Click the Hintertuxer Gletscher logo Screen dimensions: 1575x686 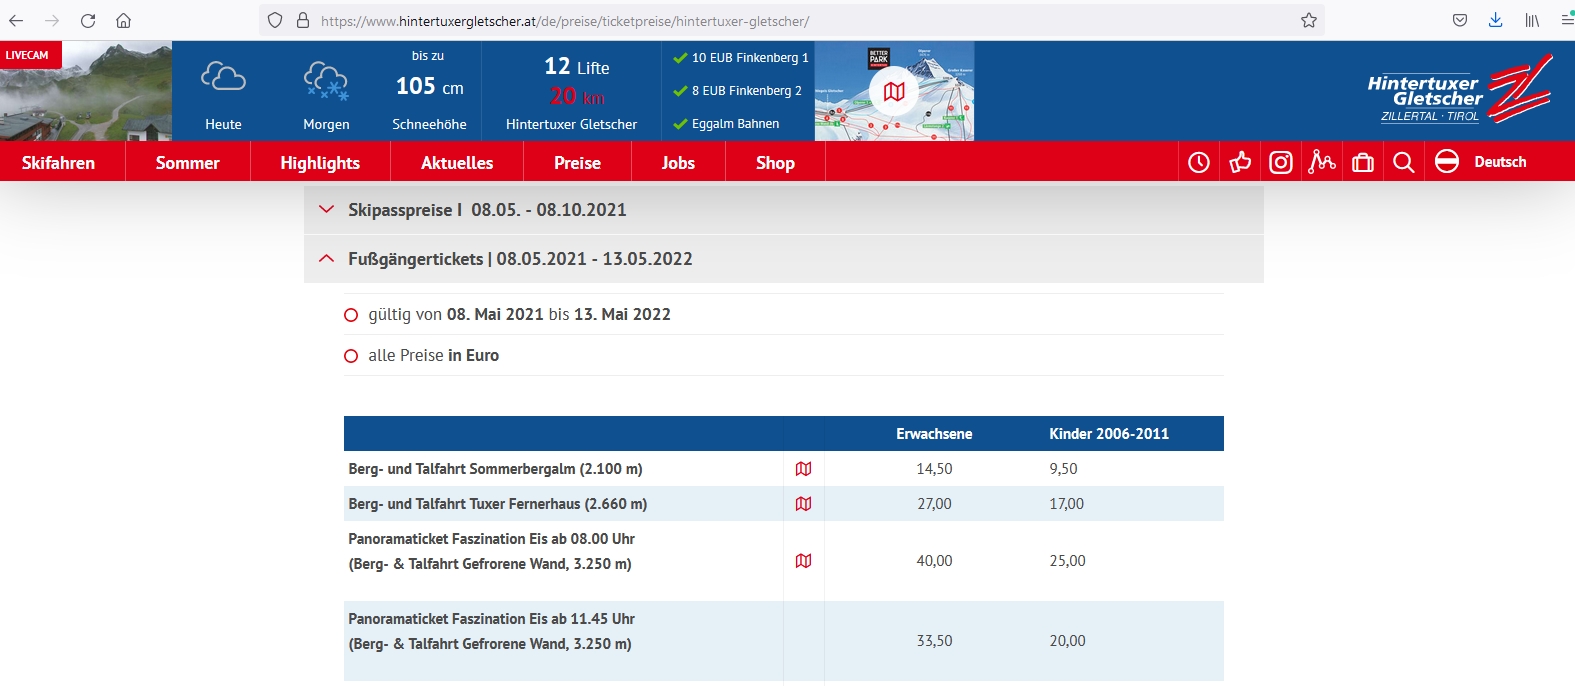(x=1459, y=92)
